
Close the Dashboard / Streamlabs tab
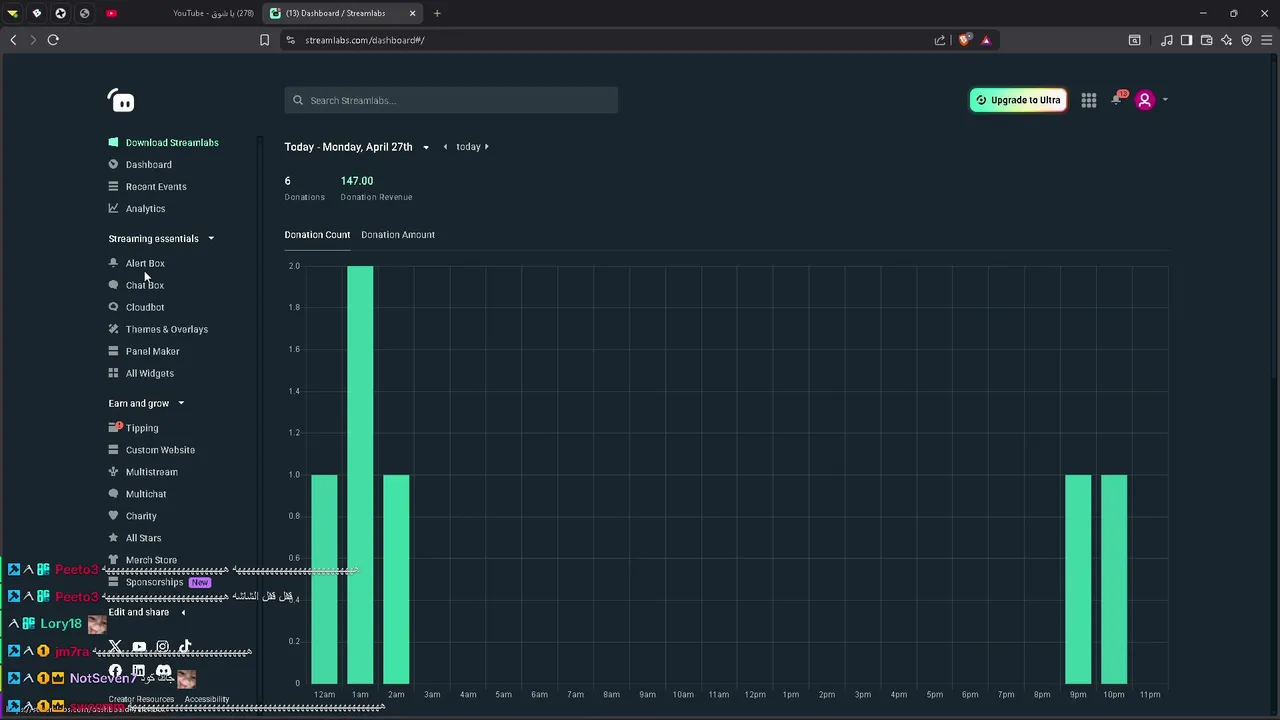click(x=412, y=13)
